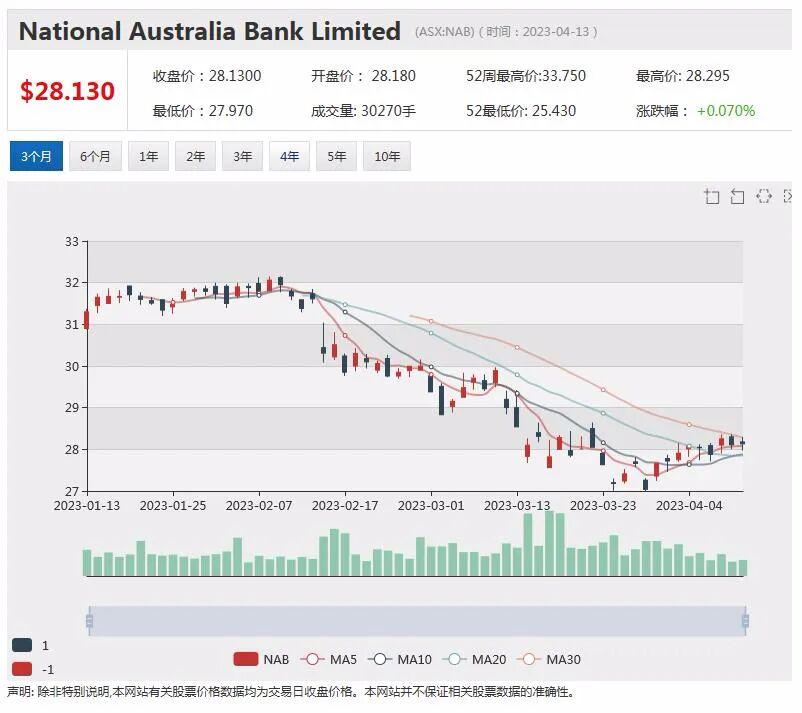This screenshot has height=713, width=802.
Task: Click the 2023-04-13 date in header
Action: [x=556, y=32]
